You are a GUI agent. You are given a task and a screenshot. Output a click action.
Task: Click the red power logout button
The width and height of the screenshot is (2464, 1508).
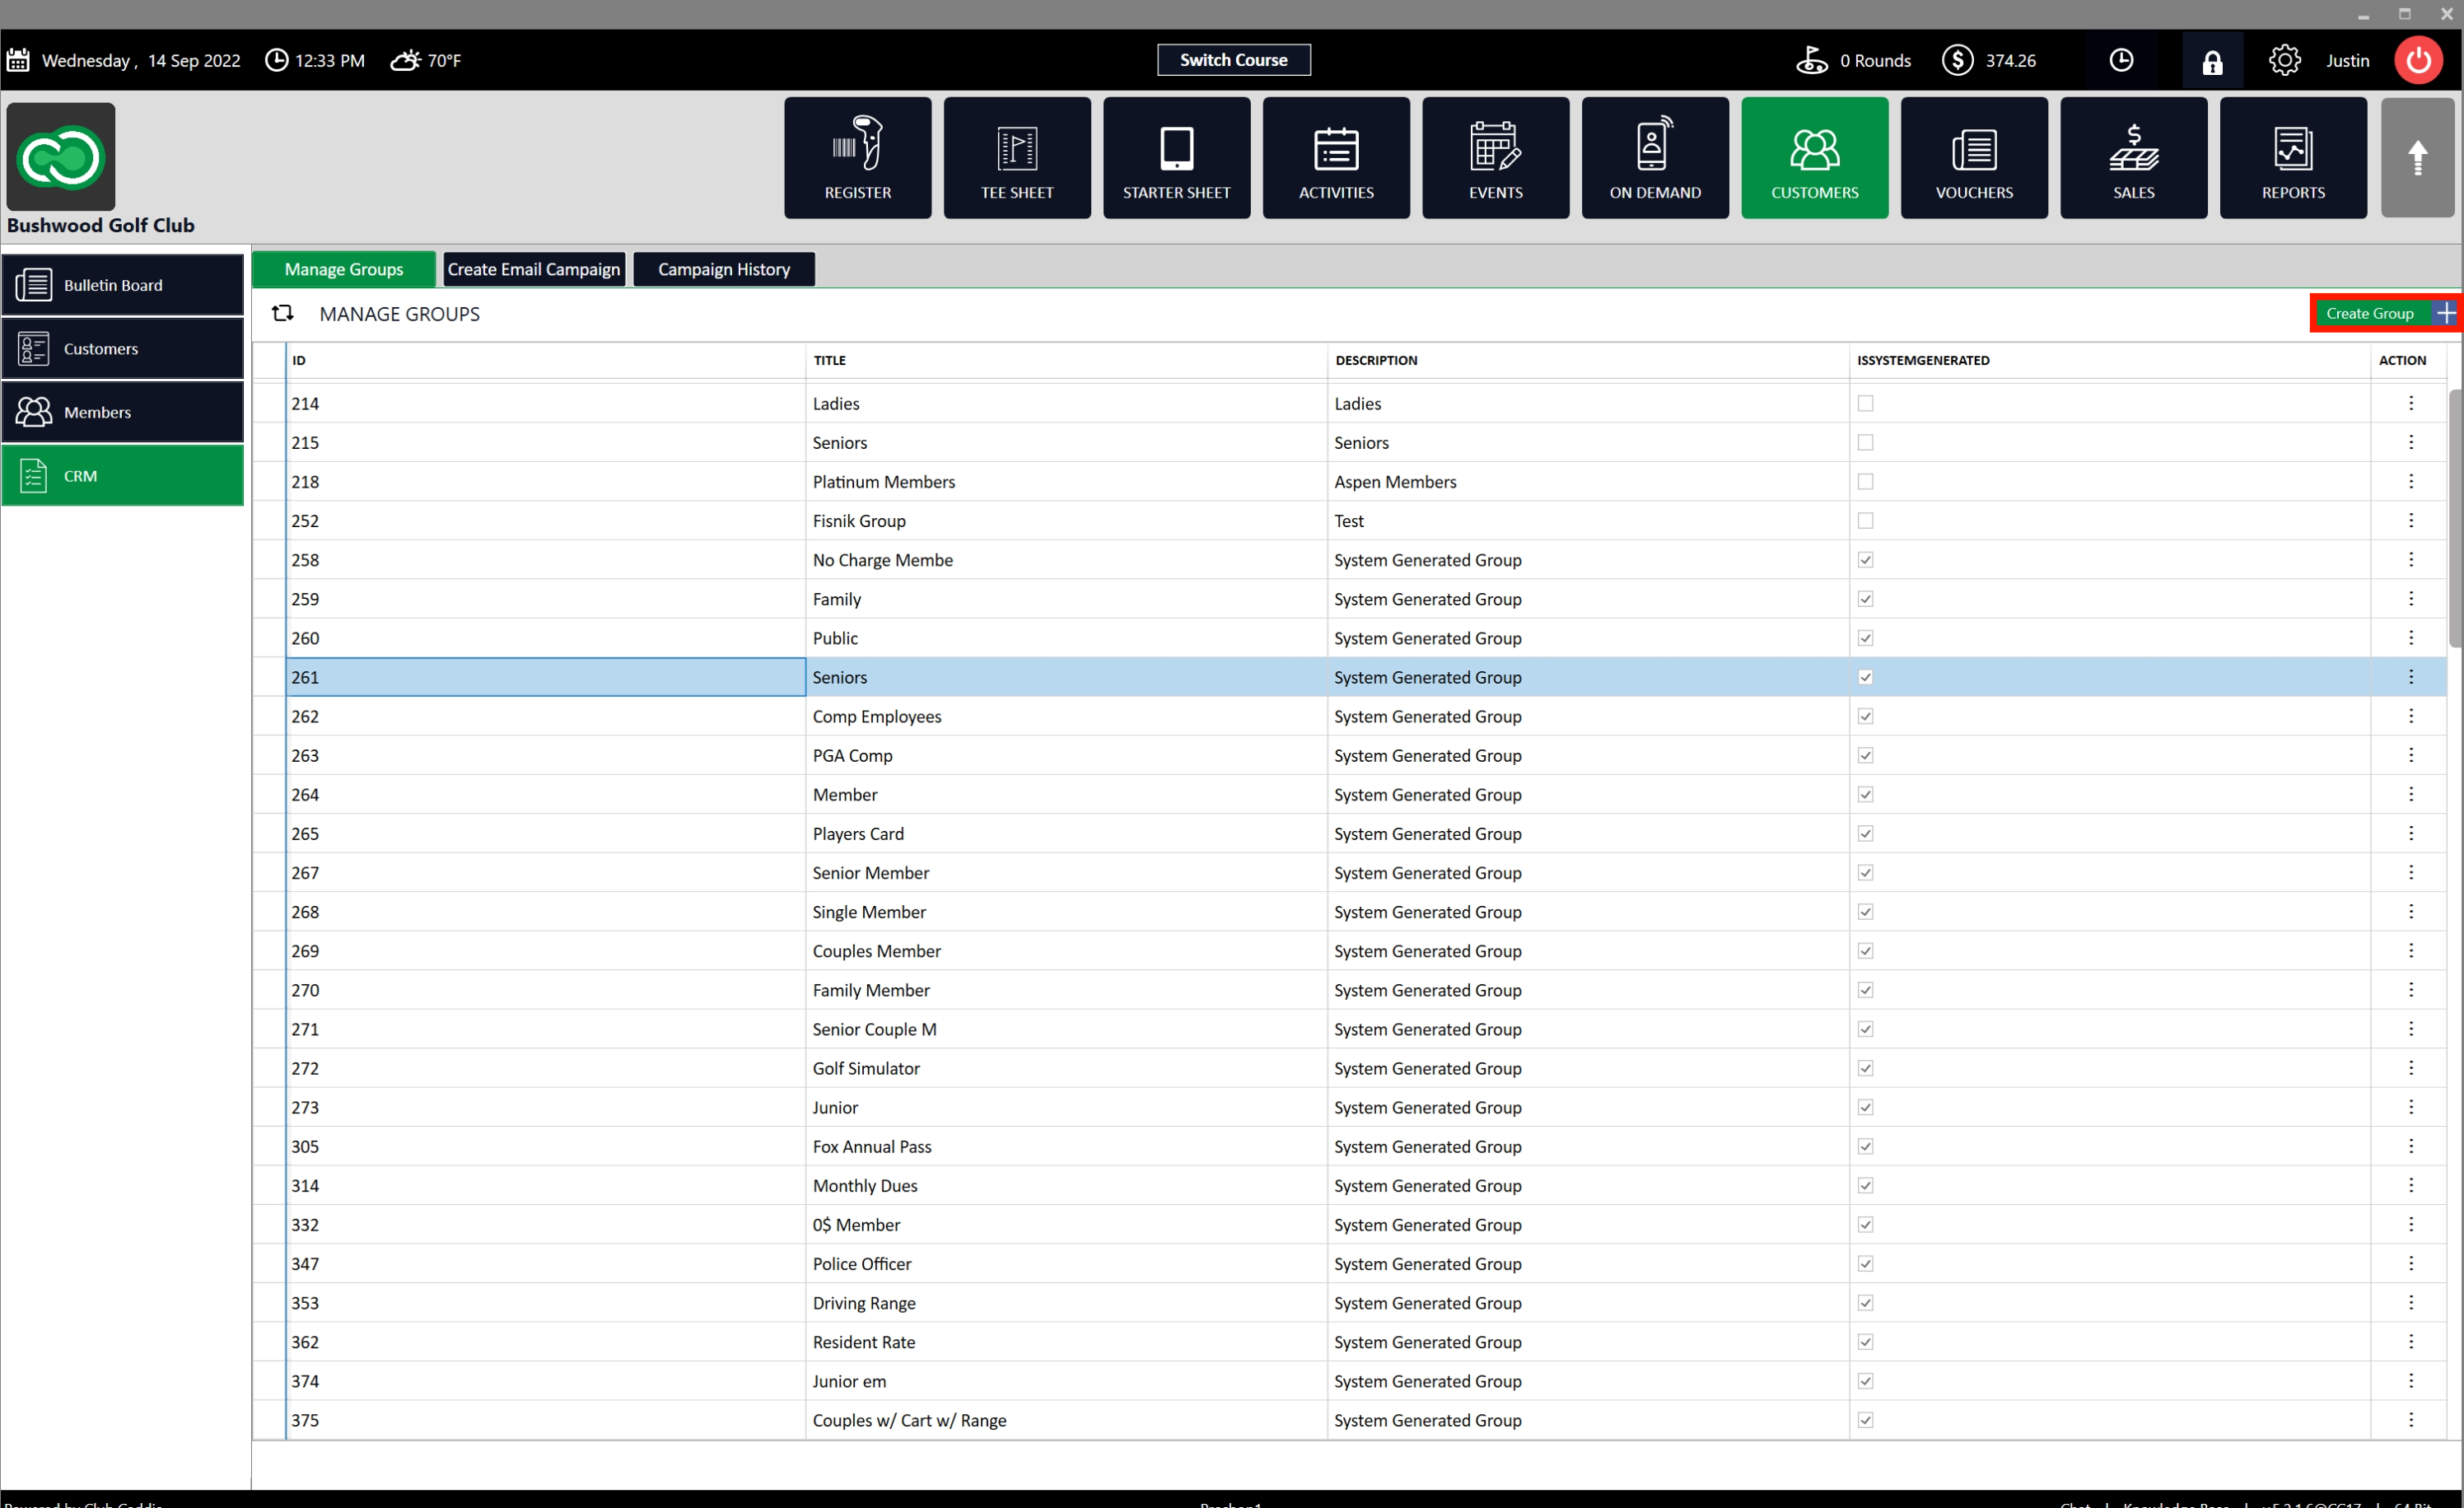click(2418, 61)
